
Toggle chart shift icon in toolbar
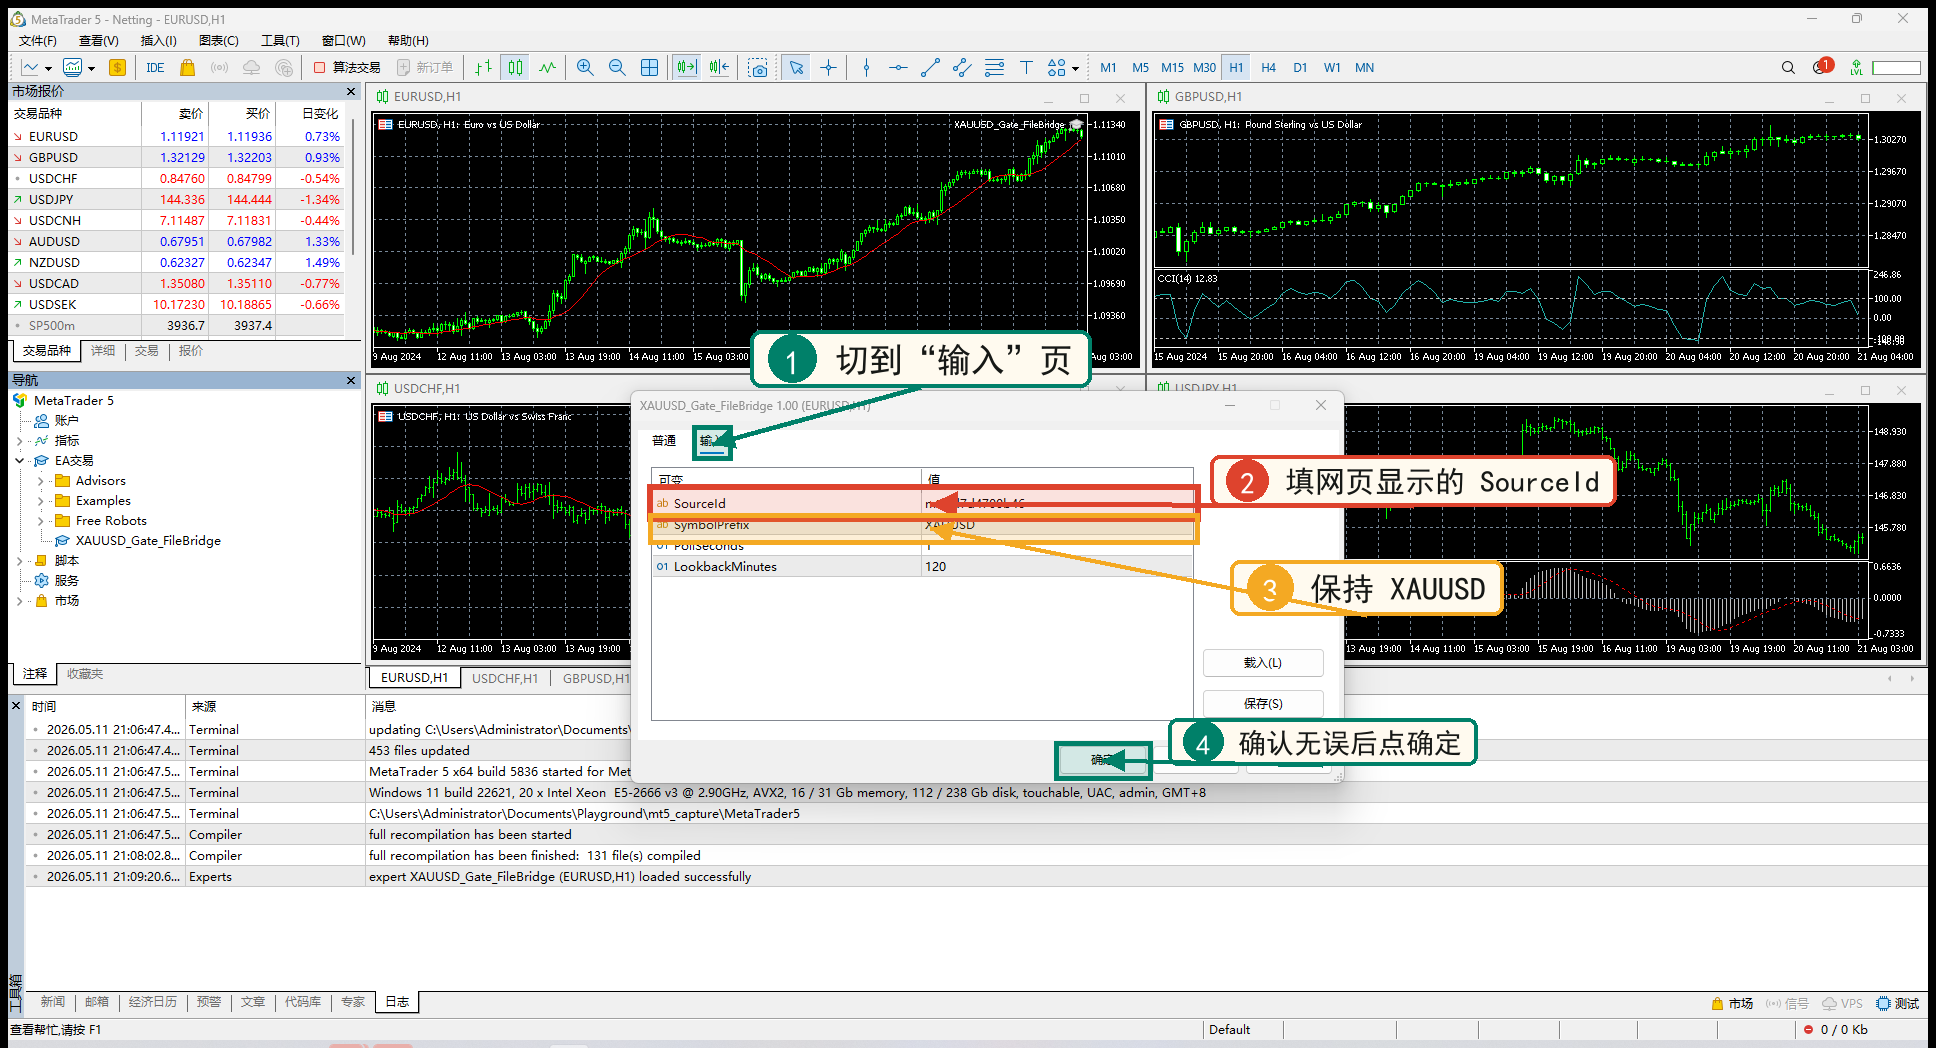719,67
